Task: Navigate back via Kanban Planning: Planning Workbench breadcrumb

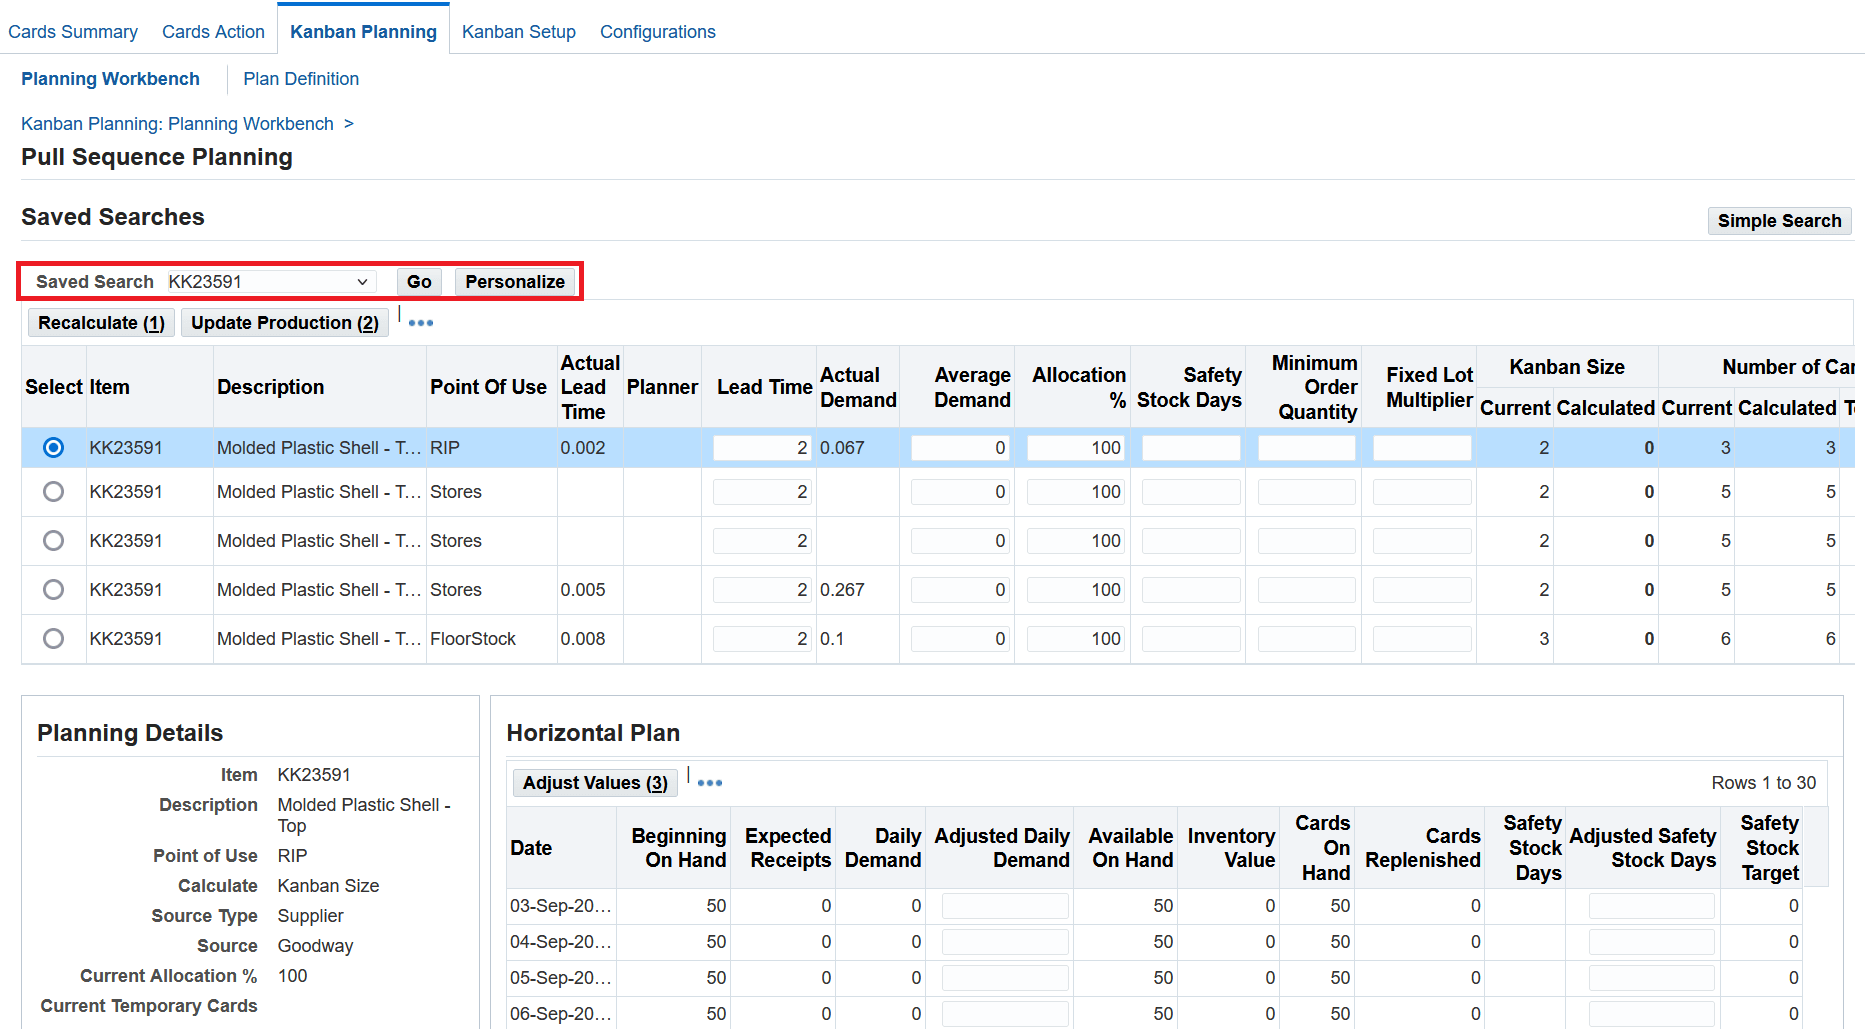Action: (x=177, y=123)
